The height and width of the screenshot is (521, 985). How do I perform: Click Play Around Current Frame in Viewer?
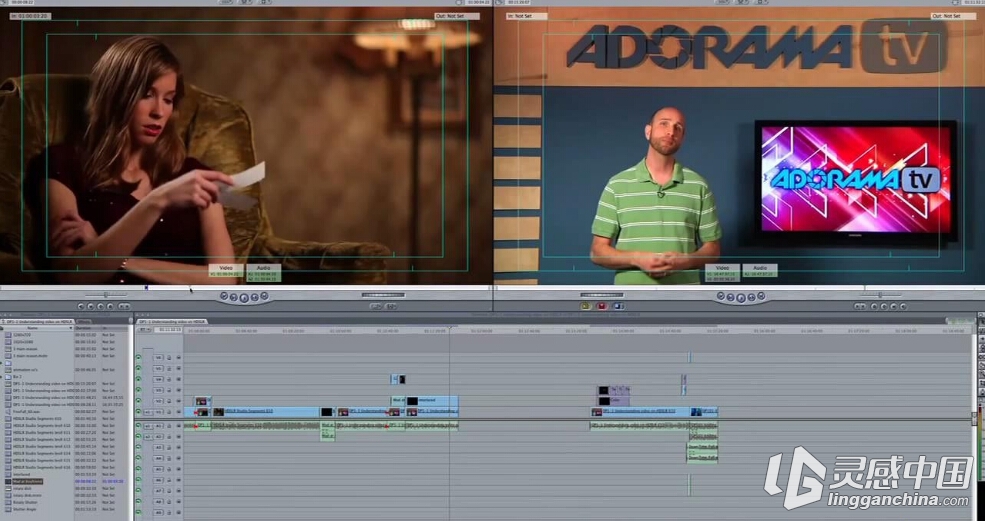(x=254, y=297)
